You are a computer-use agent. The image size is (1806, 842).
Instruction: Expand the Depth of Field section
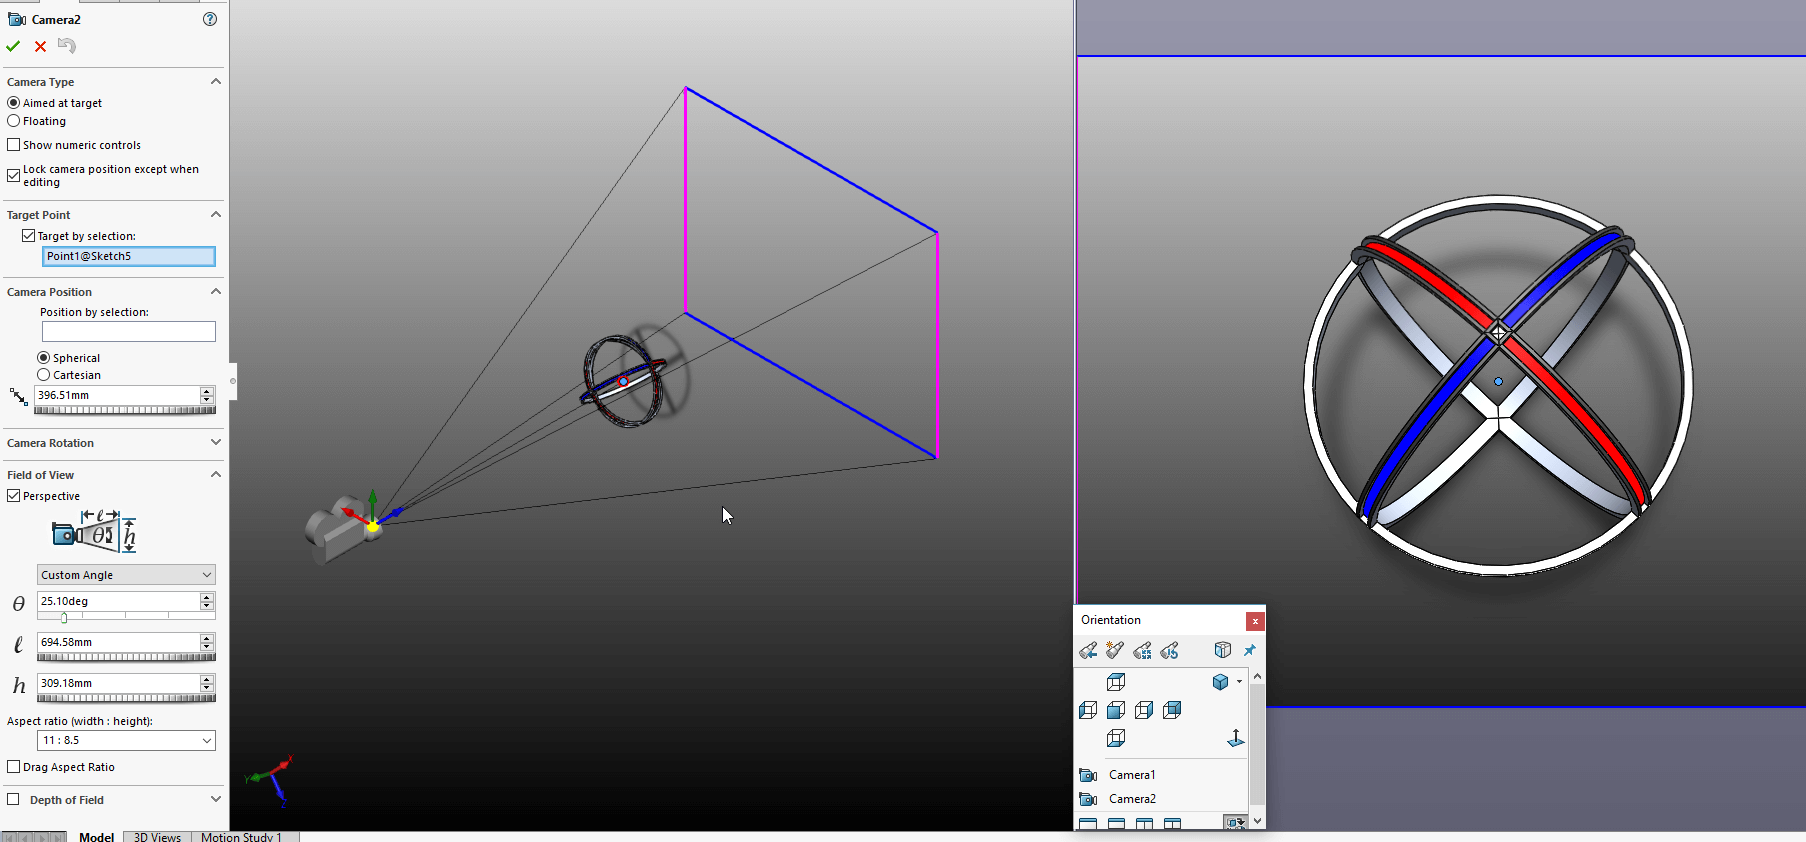click(x=215, y=799)
